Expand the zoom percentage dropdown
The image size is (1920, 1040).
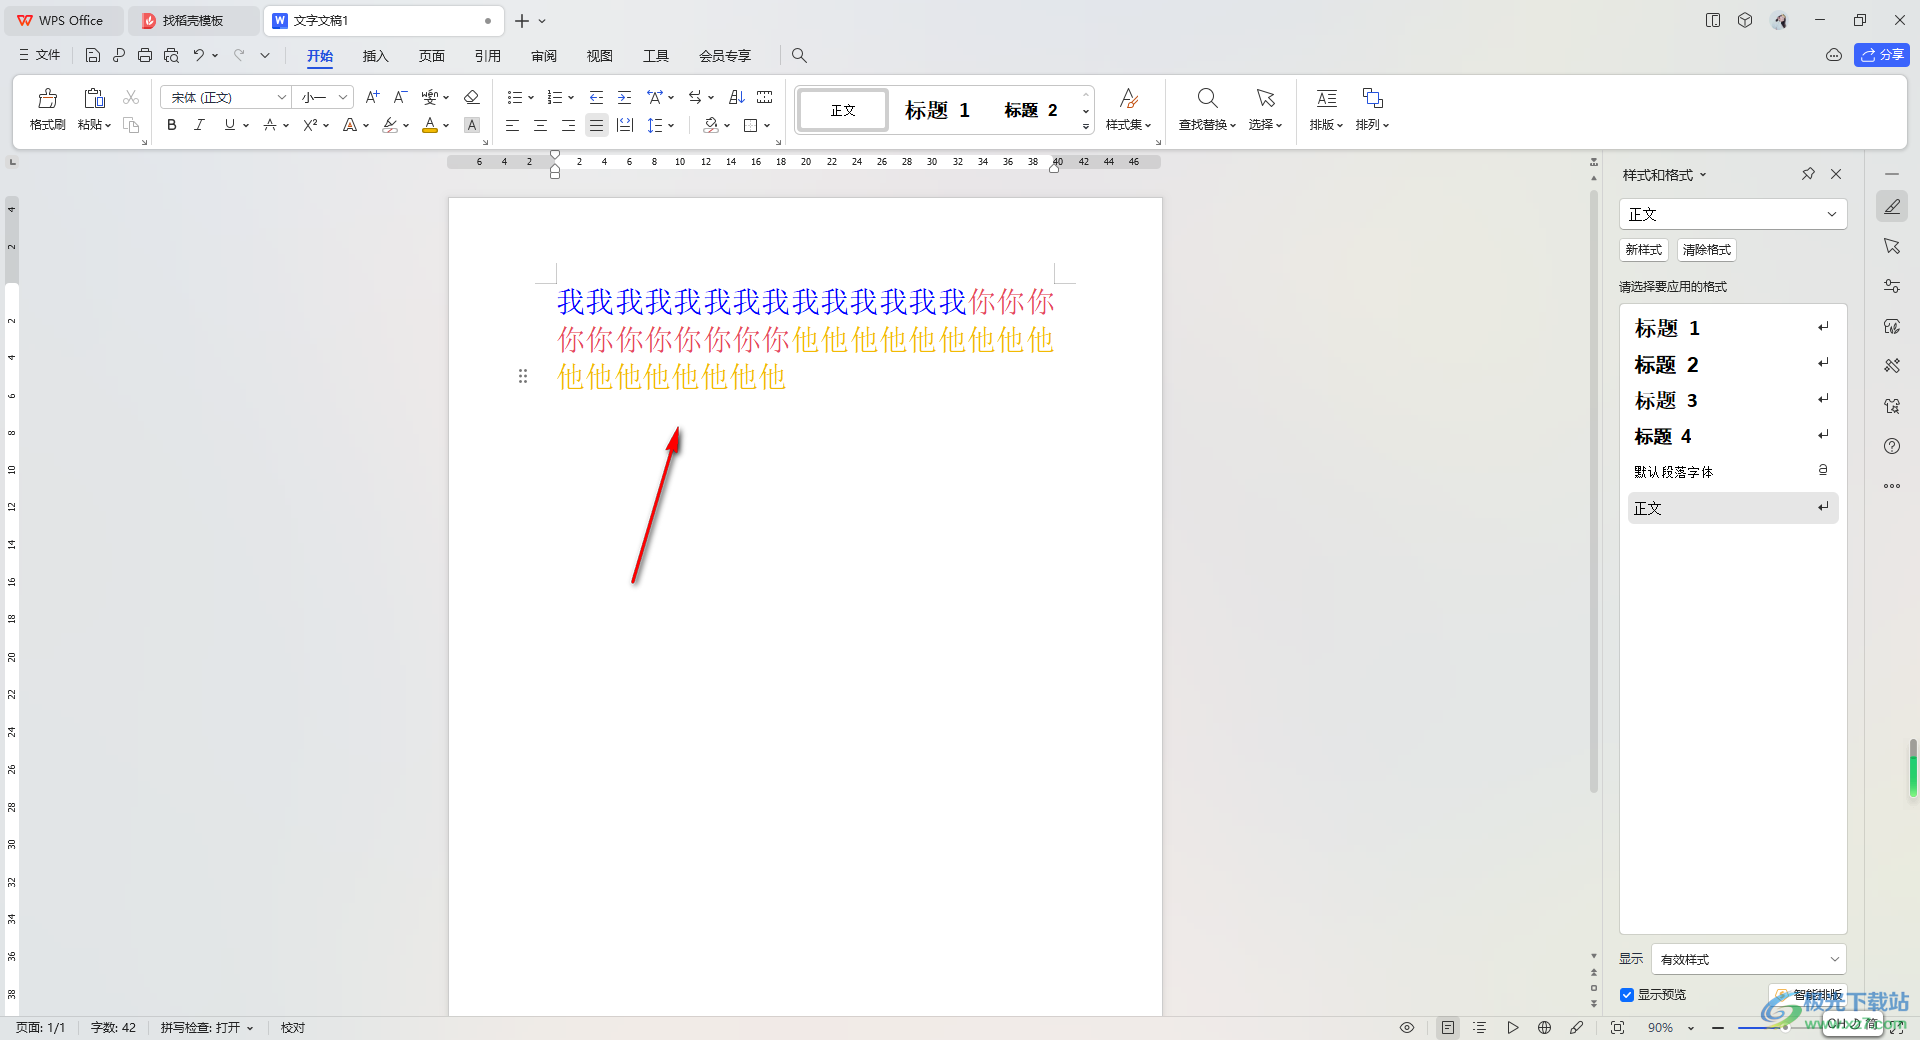coord(1691,1028)
